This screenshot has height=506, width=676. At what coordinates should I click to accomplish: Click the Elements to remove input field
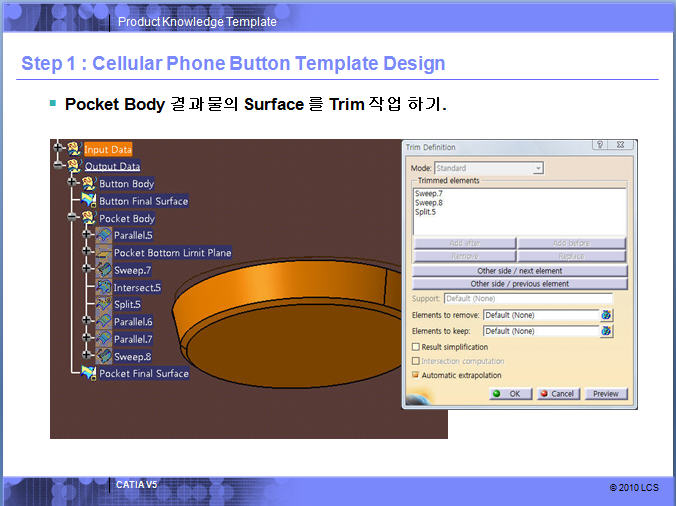539,315
